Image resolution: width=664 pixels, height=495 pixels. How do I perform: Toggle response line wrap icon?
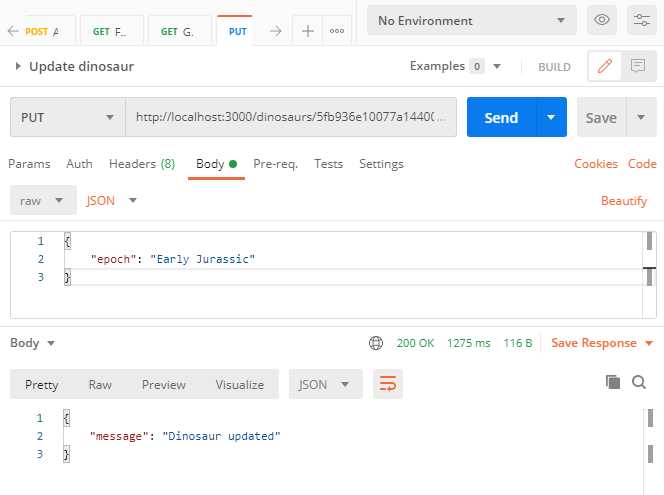[x=387, y=384]
